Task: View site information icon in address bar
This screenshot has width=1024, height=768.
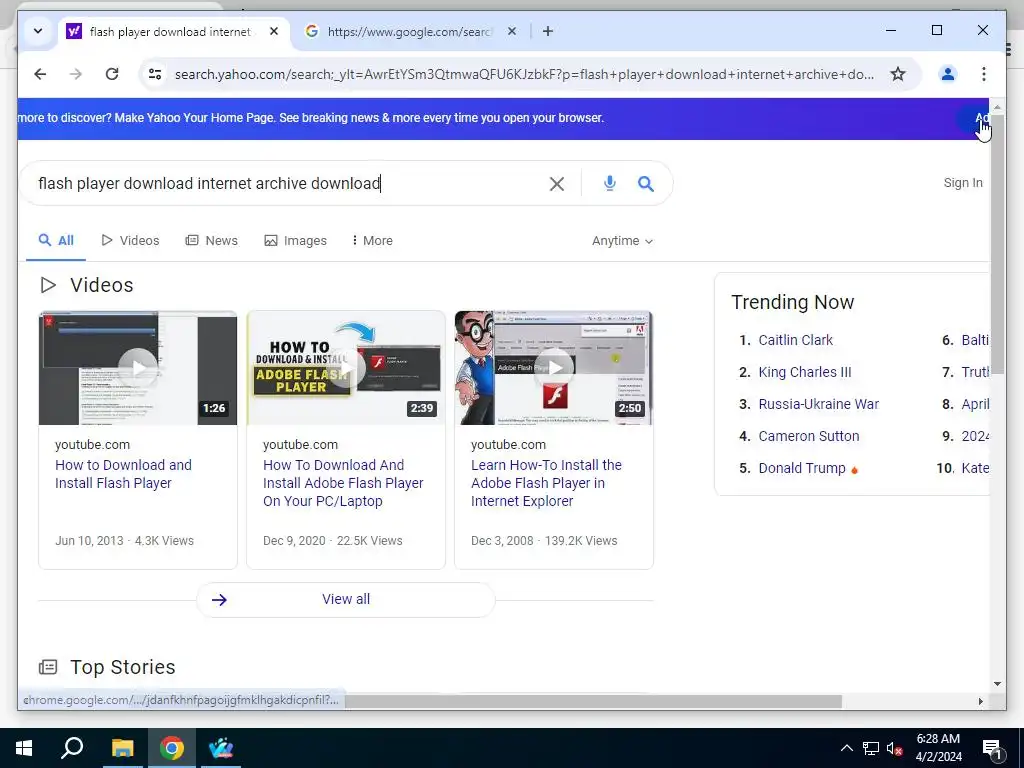Action: click(x=155, y=74)
